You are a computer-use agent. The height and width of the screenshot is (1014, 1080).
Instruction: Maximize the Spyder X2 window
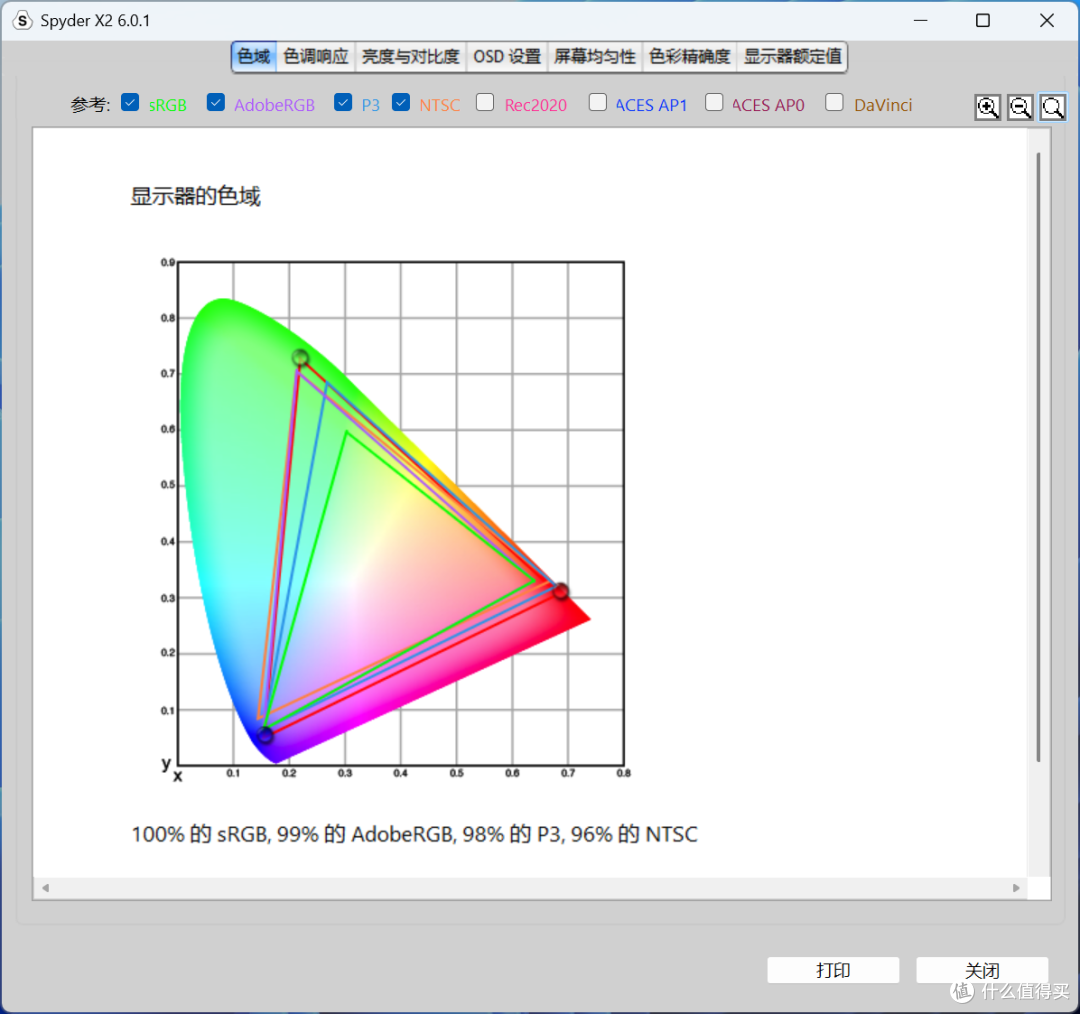[983, 21]
